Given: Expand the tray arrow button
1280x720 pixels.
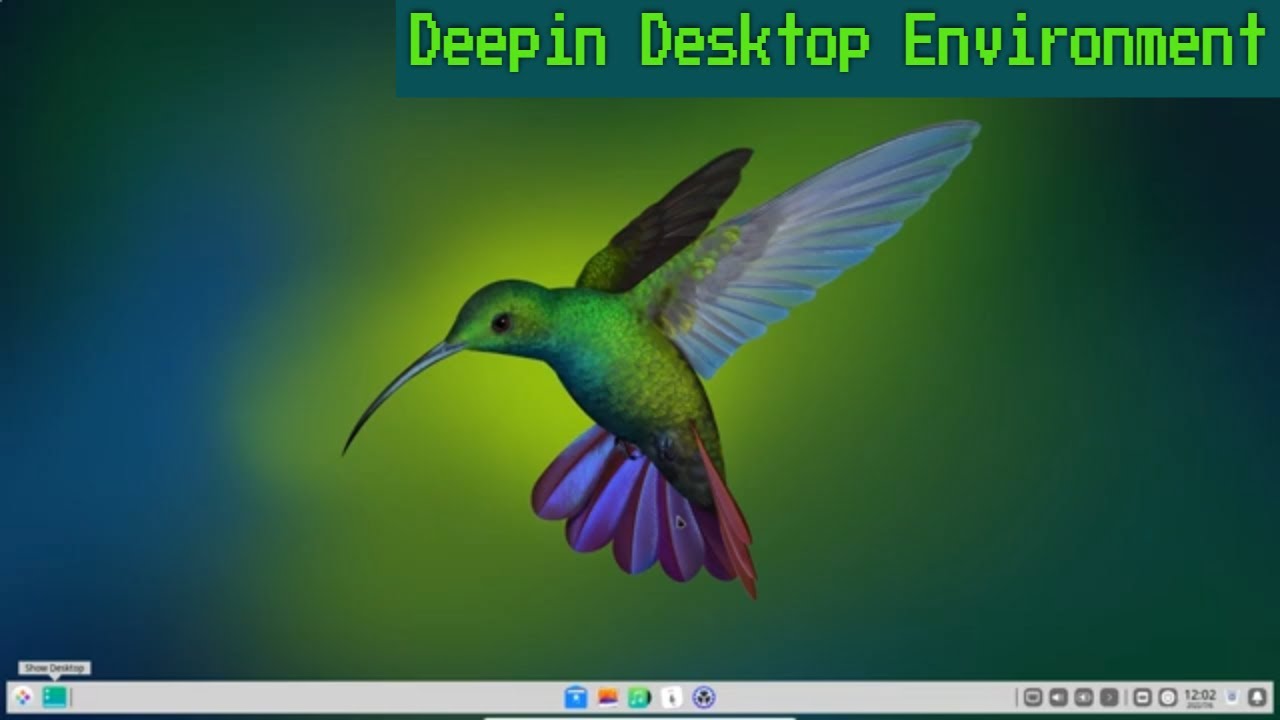Looking at the screenshot, I should pyautogui.click(x=1109, y=697).
